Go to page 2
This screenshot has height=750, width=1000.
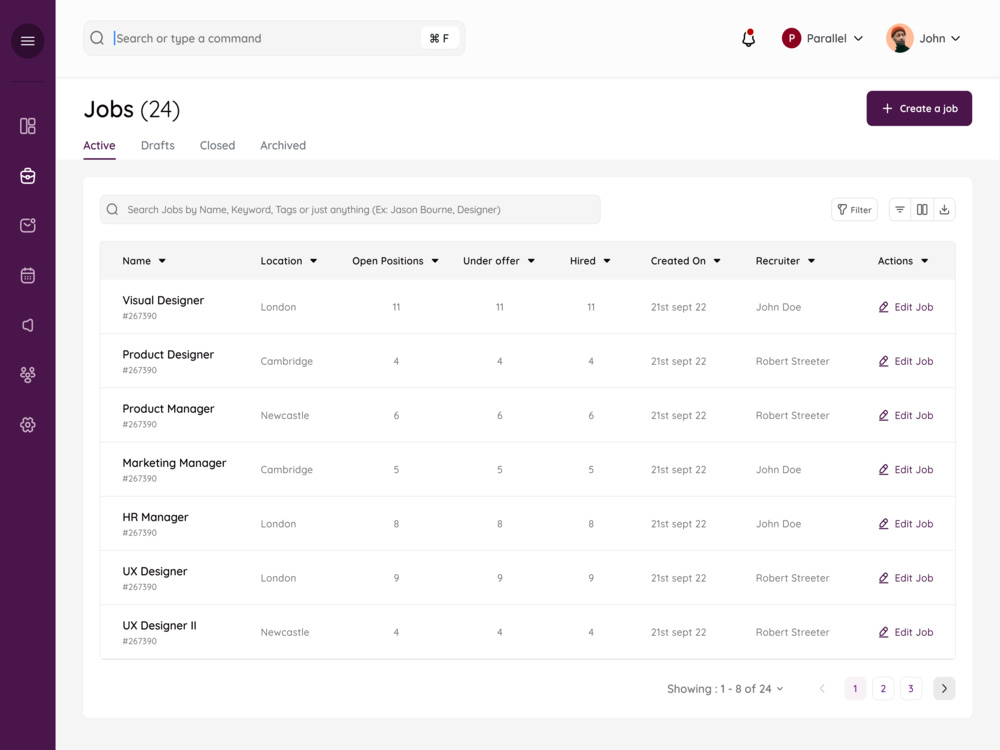883,688
